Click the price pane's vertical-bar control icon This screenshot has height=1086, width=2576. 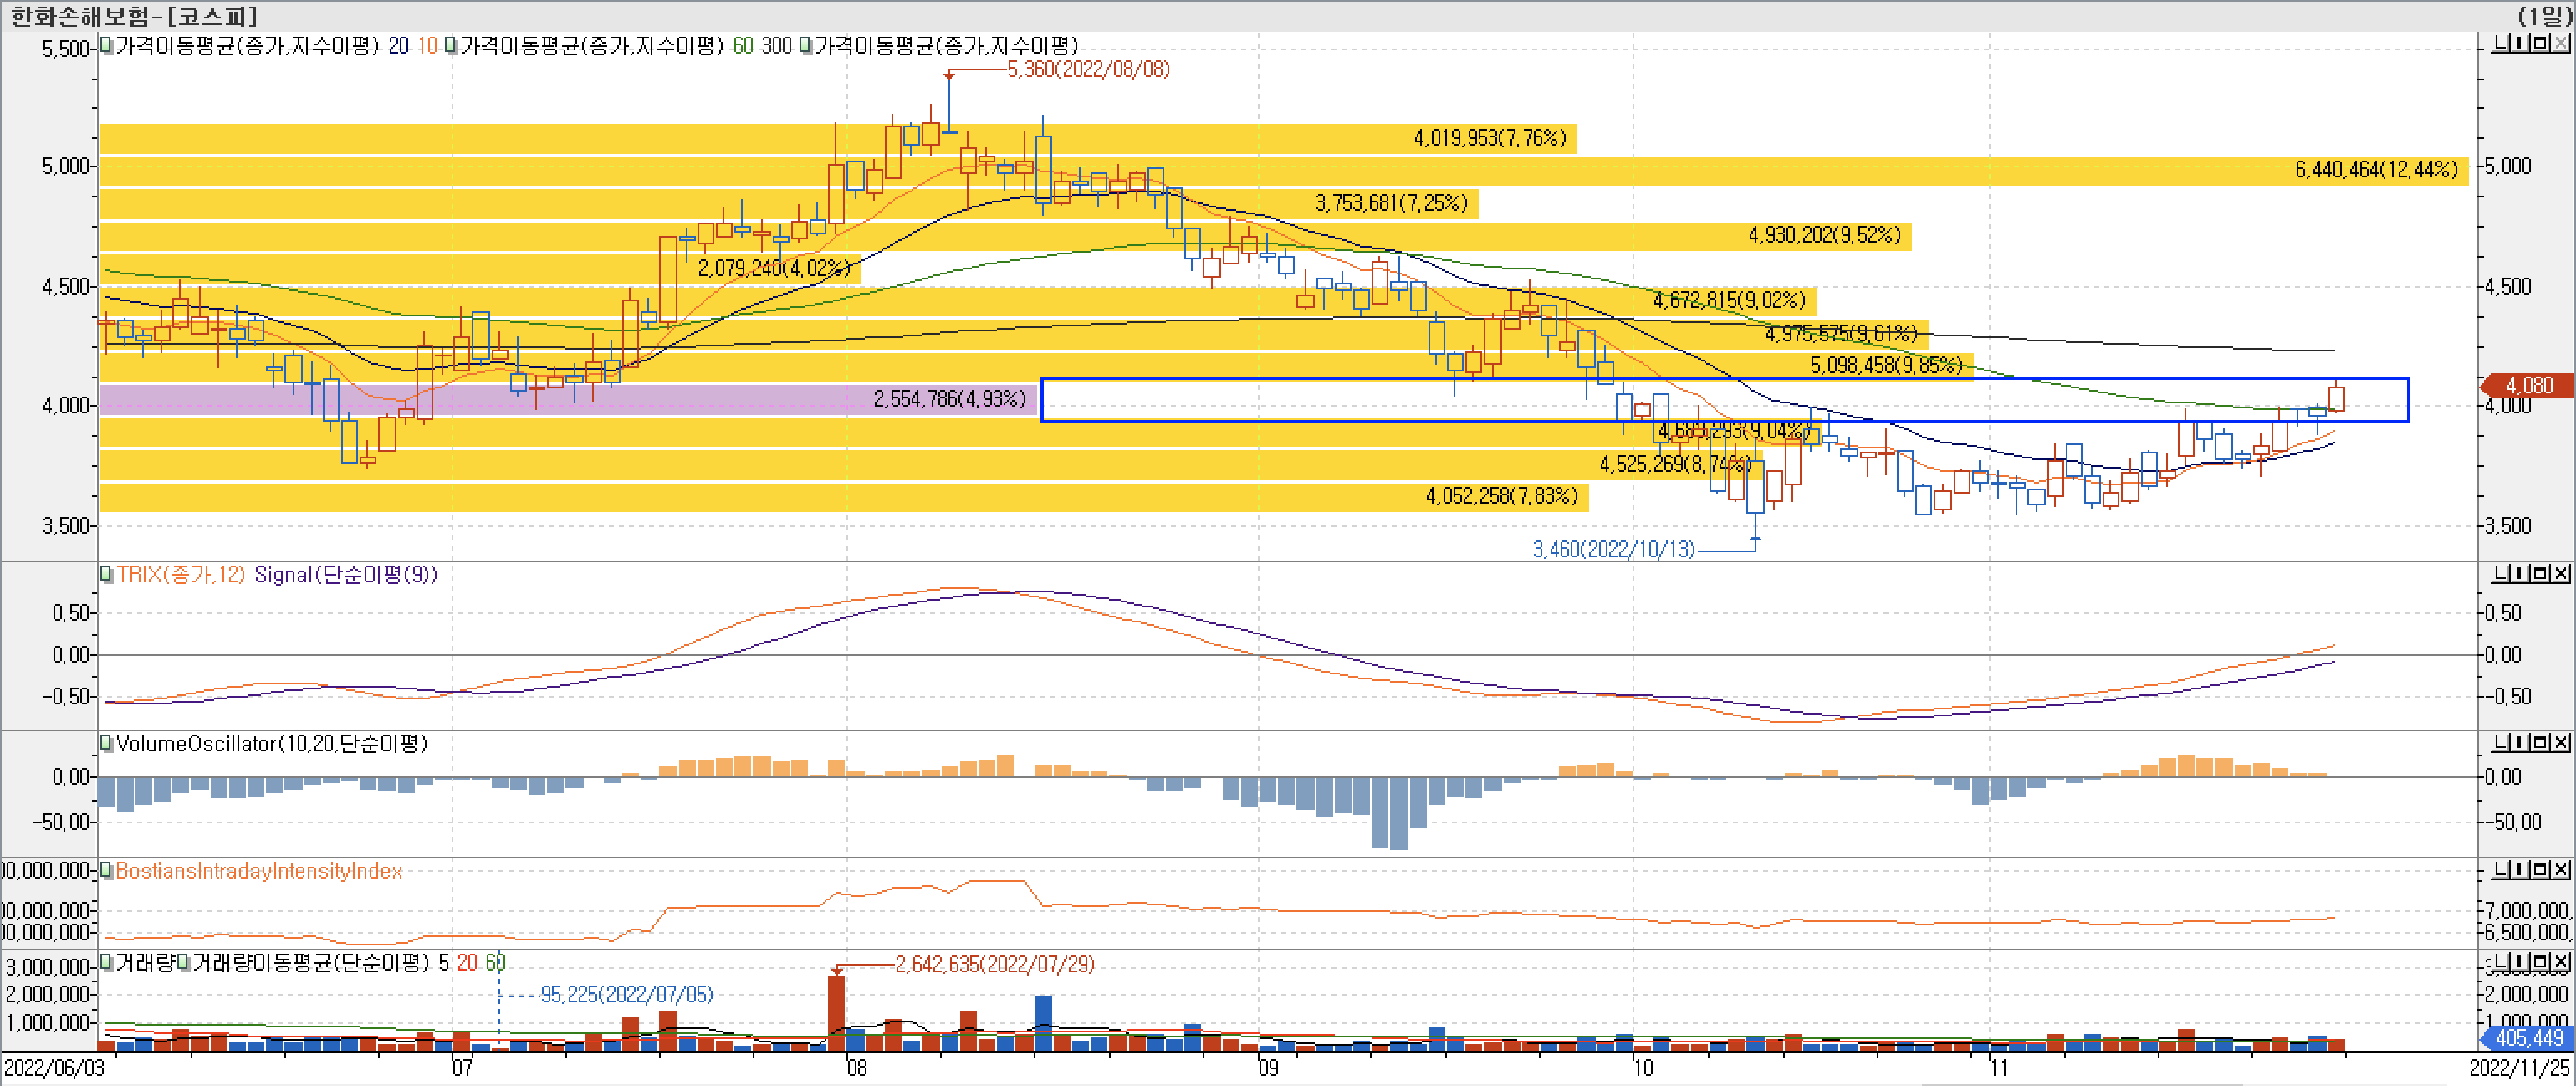2519,43
